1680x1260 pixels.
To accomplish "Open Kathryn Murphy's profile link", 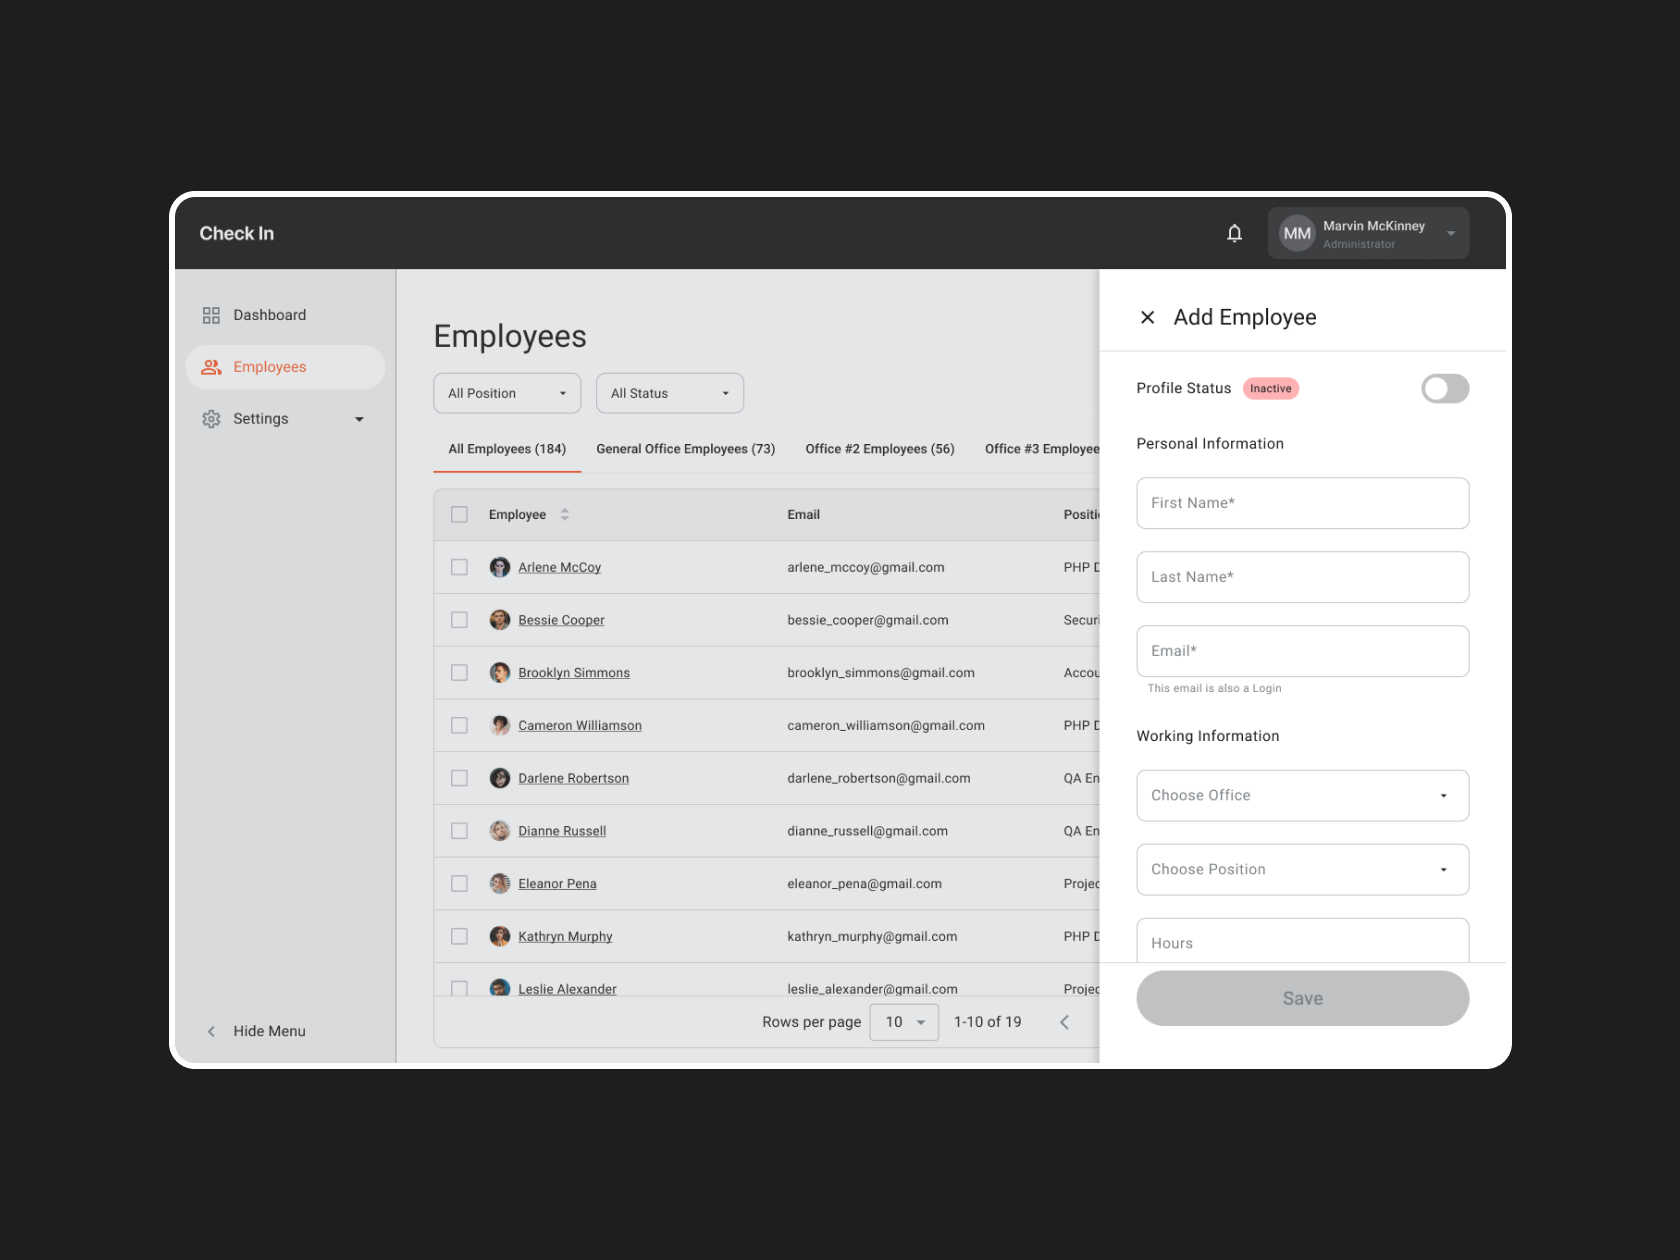I will point(565,936).
